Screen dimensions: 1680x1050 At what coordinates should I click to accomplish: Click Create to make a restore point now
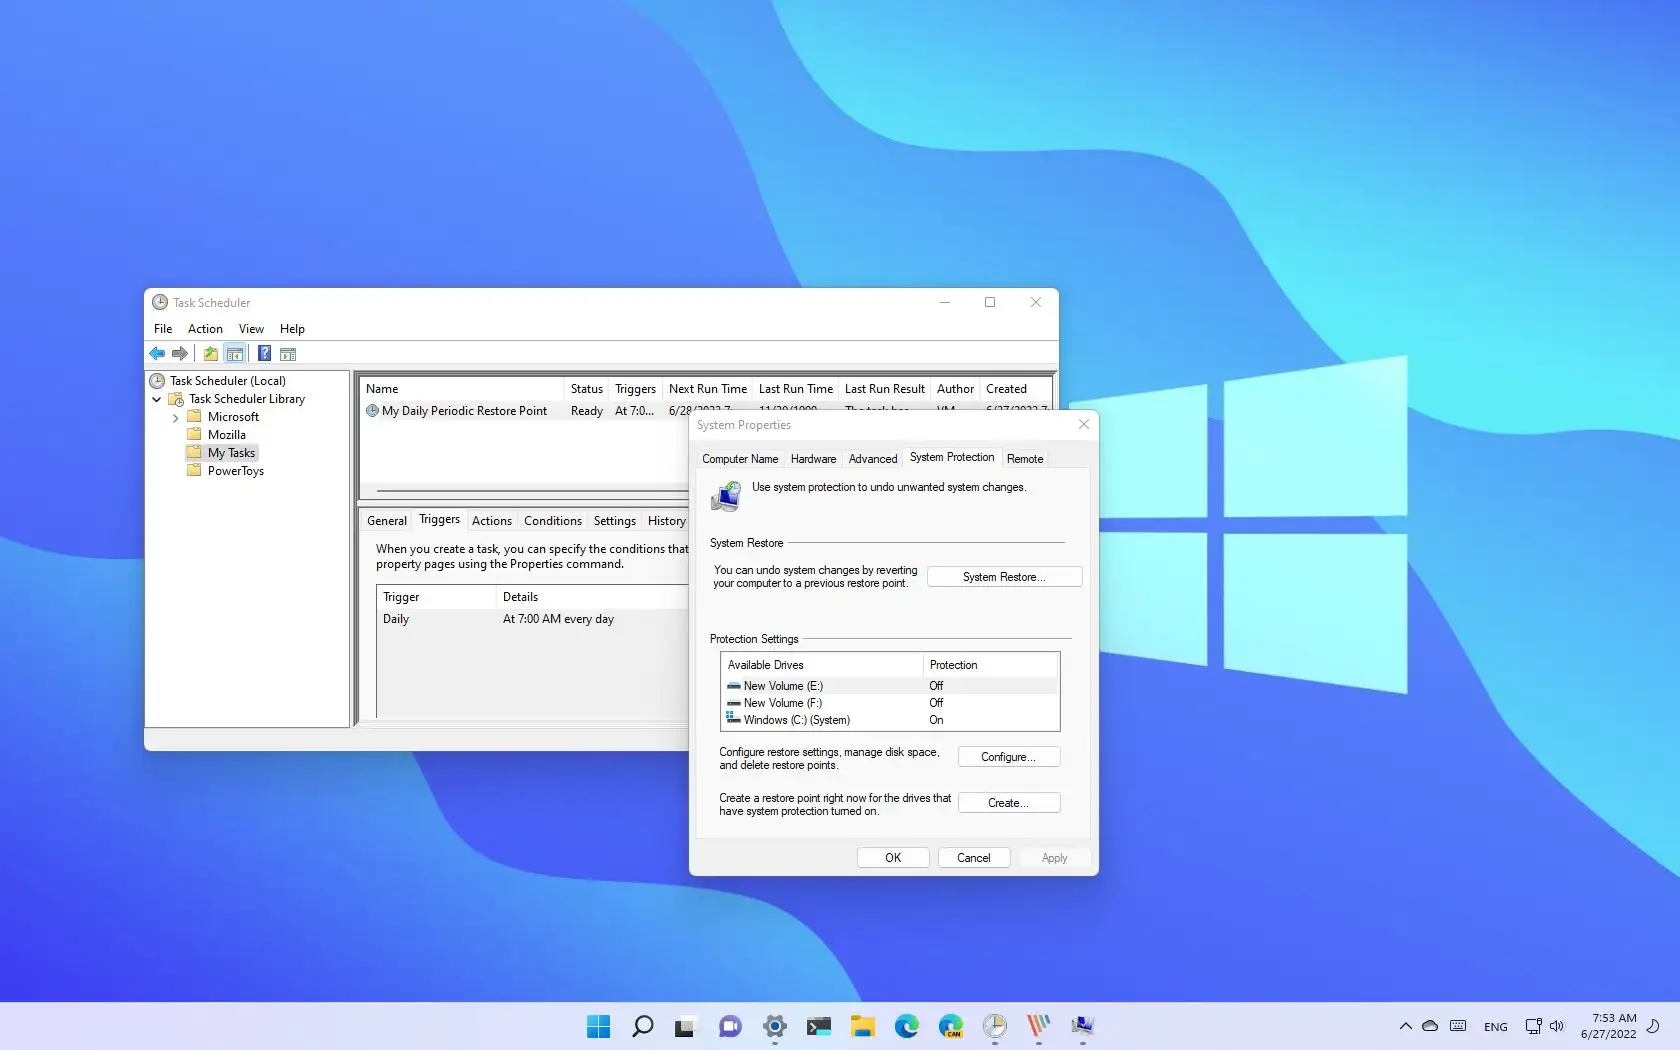click(x=1008, y=802)
